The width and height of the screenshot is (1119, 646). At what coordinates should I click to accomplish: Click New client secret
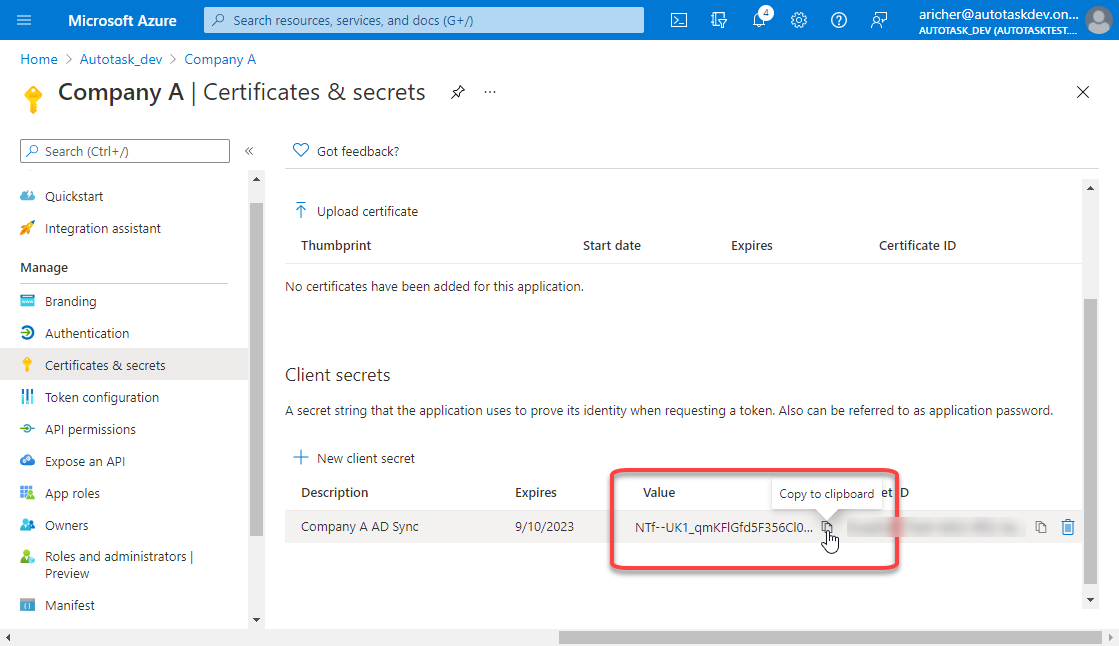[354, 458]
